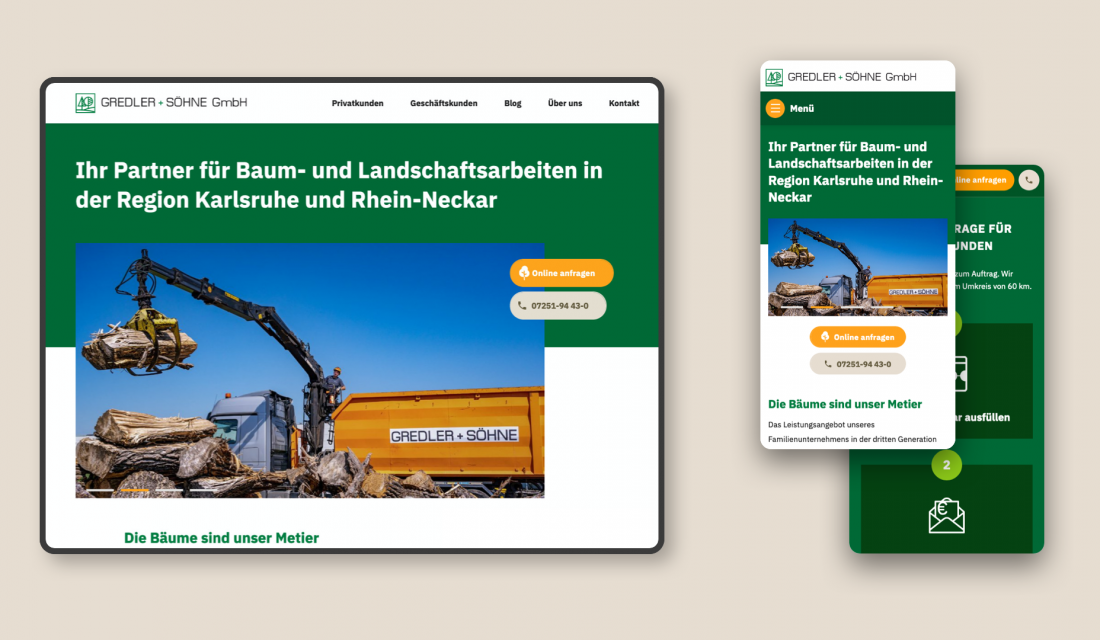Image resolution: width=1100 pixels, height=640 pixels.
Task: Click the text "Umkreis von 60 km."
Action: tap(996, 286)
